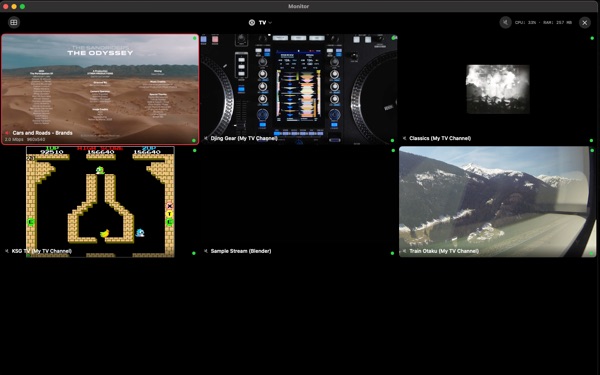Click the "Sample Stream (Blender)" label
The width and height of the screenshot is (600, 375).
(241, 251)
